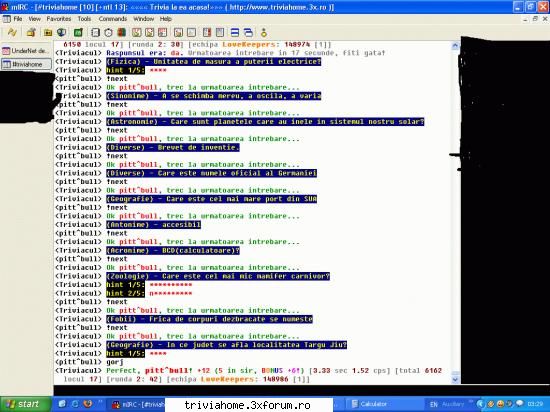Switch to the UnderNet status window
The image size is (550, 412).
tap(26, 51)
